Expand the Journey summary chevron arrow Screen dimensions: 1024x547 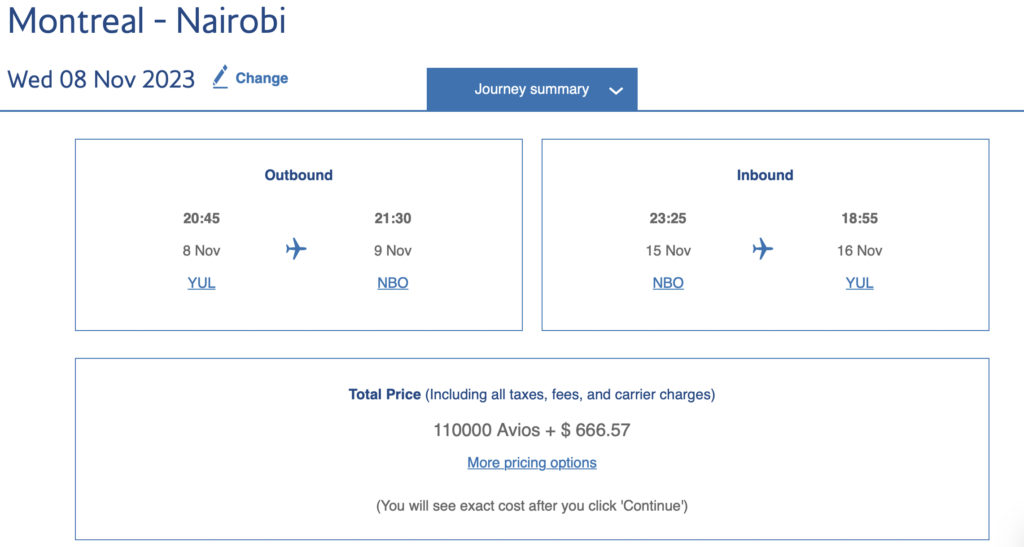tap(616, 90)
